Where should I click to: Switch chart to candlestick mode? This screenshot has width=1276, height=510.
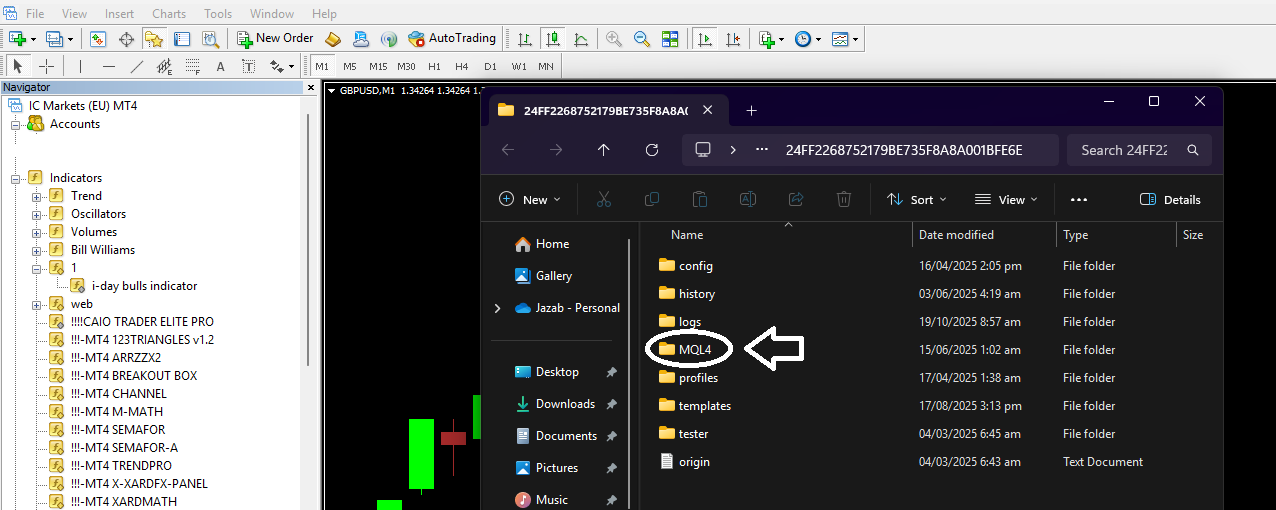click(552, 39)
